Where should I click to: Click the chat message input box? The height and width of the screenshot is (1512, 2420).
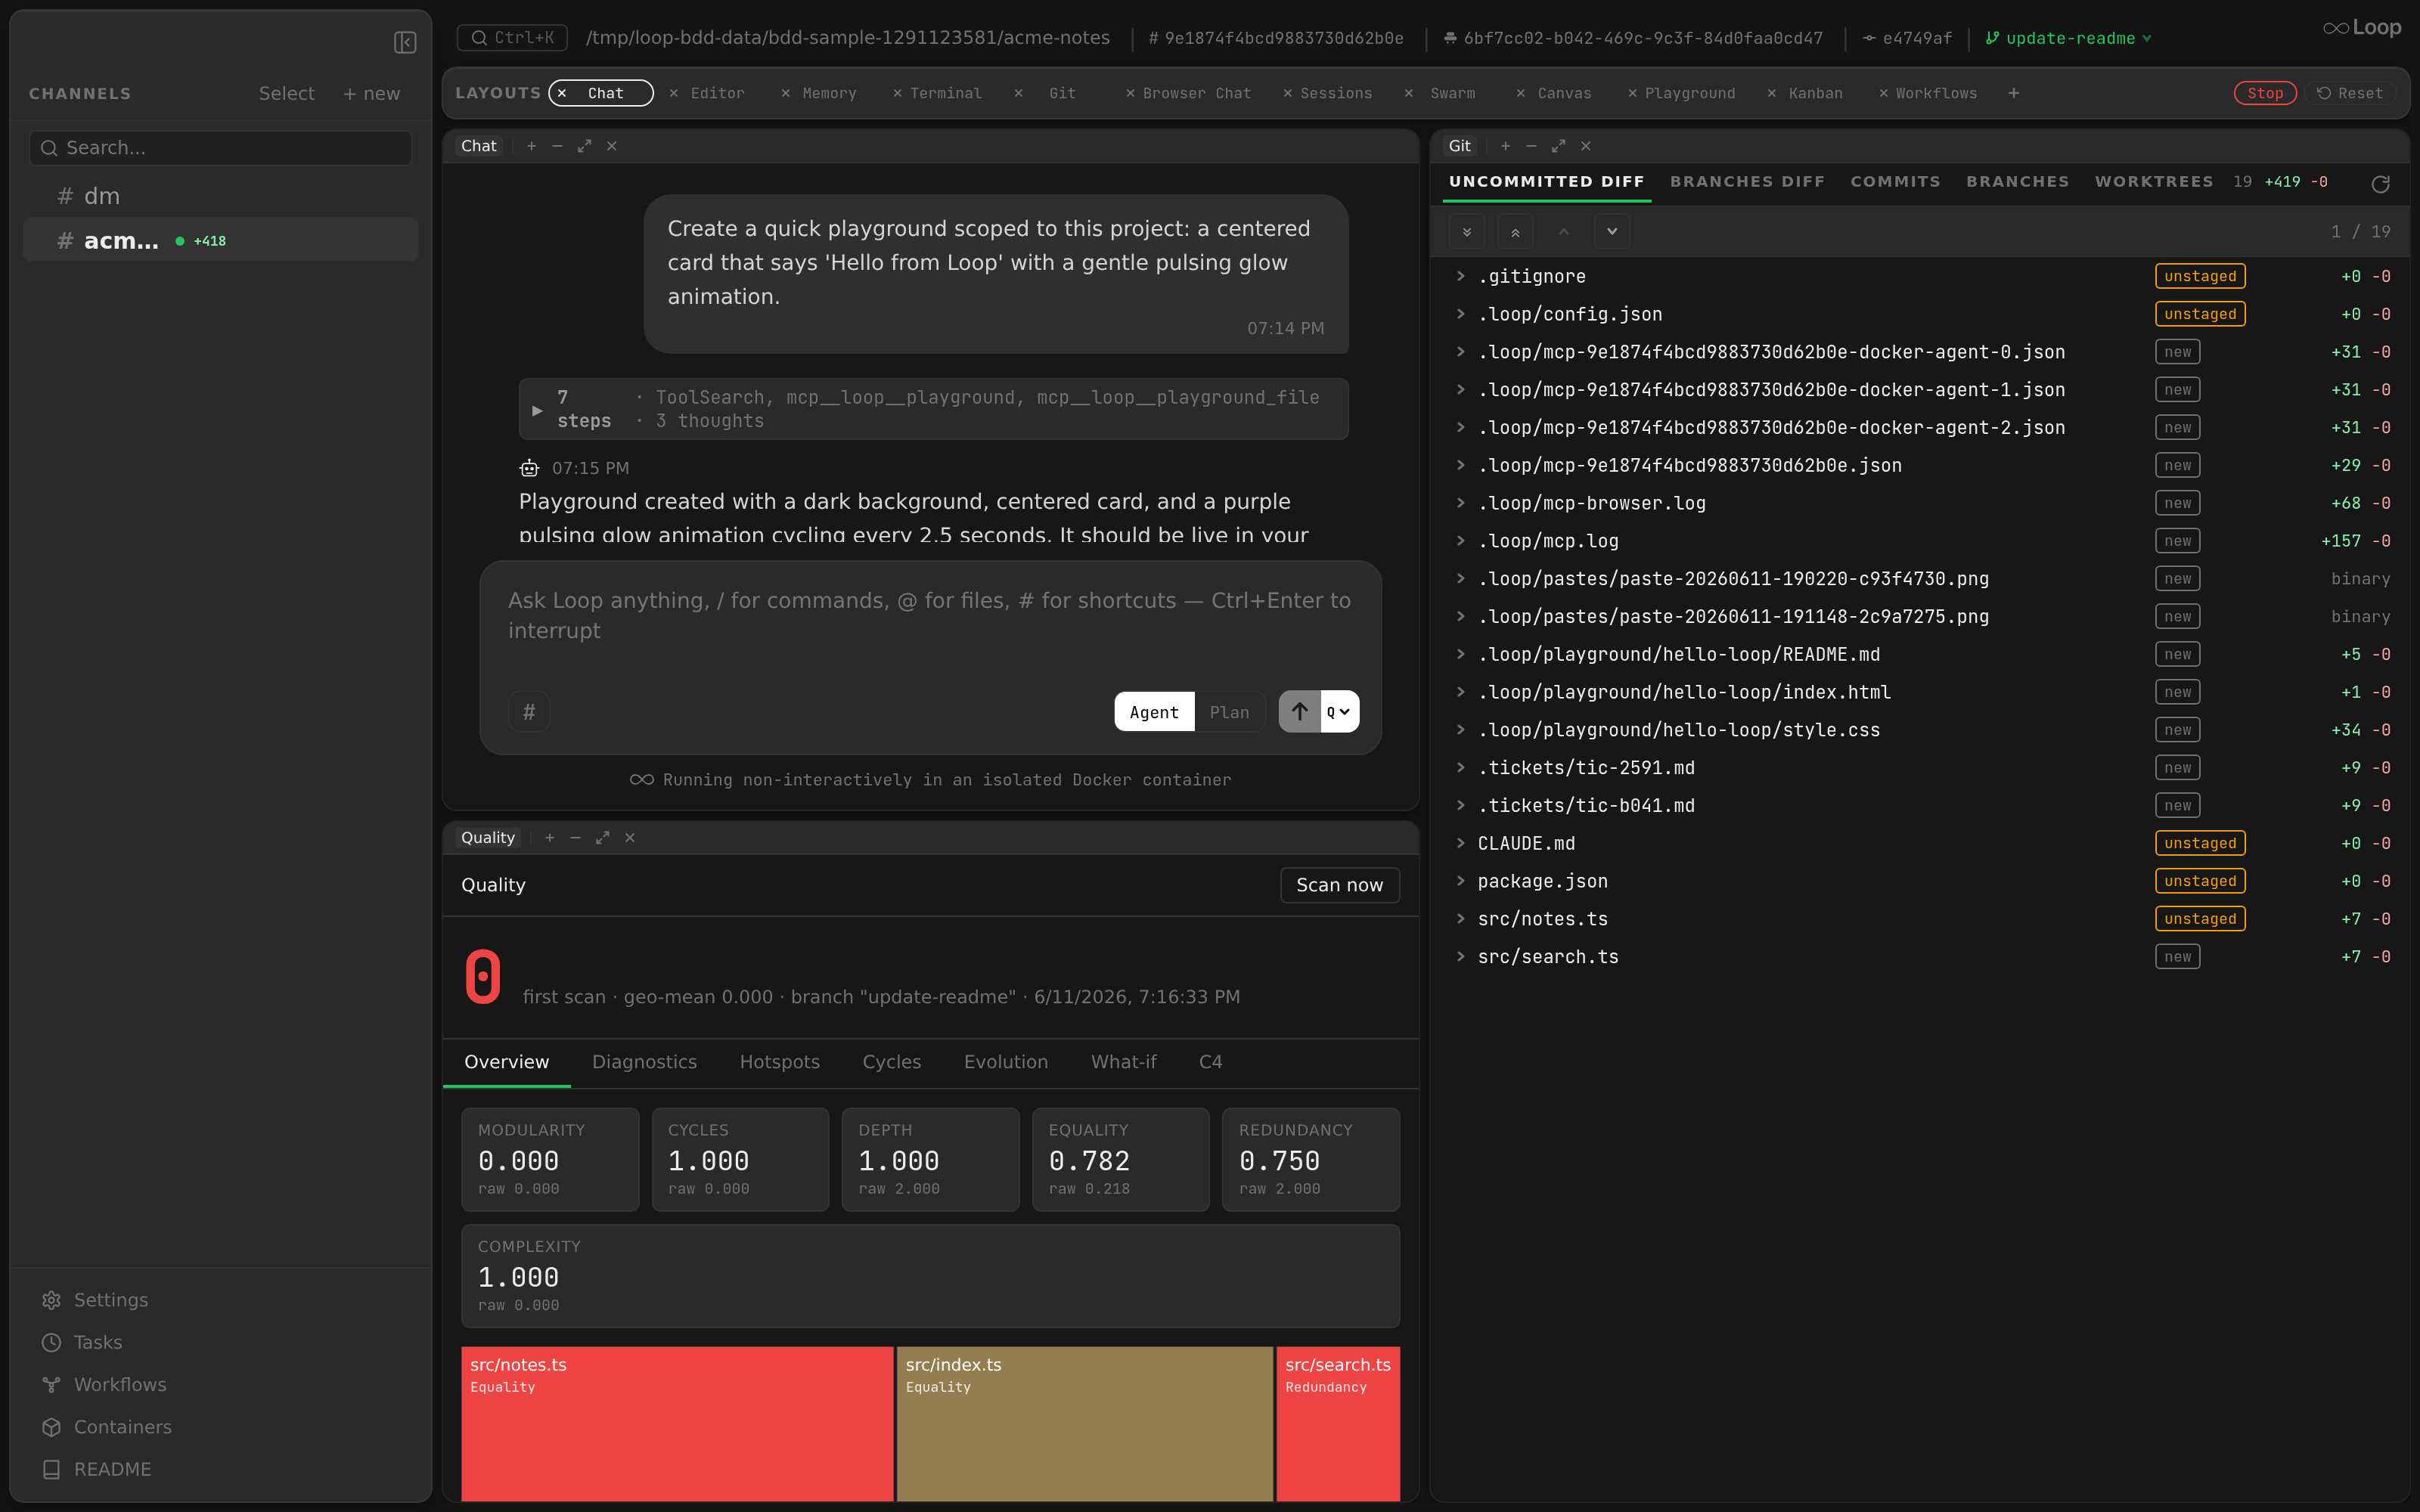tap(930, 616)
